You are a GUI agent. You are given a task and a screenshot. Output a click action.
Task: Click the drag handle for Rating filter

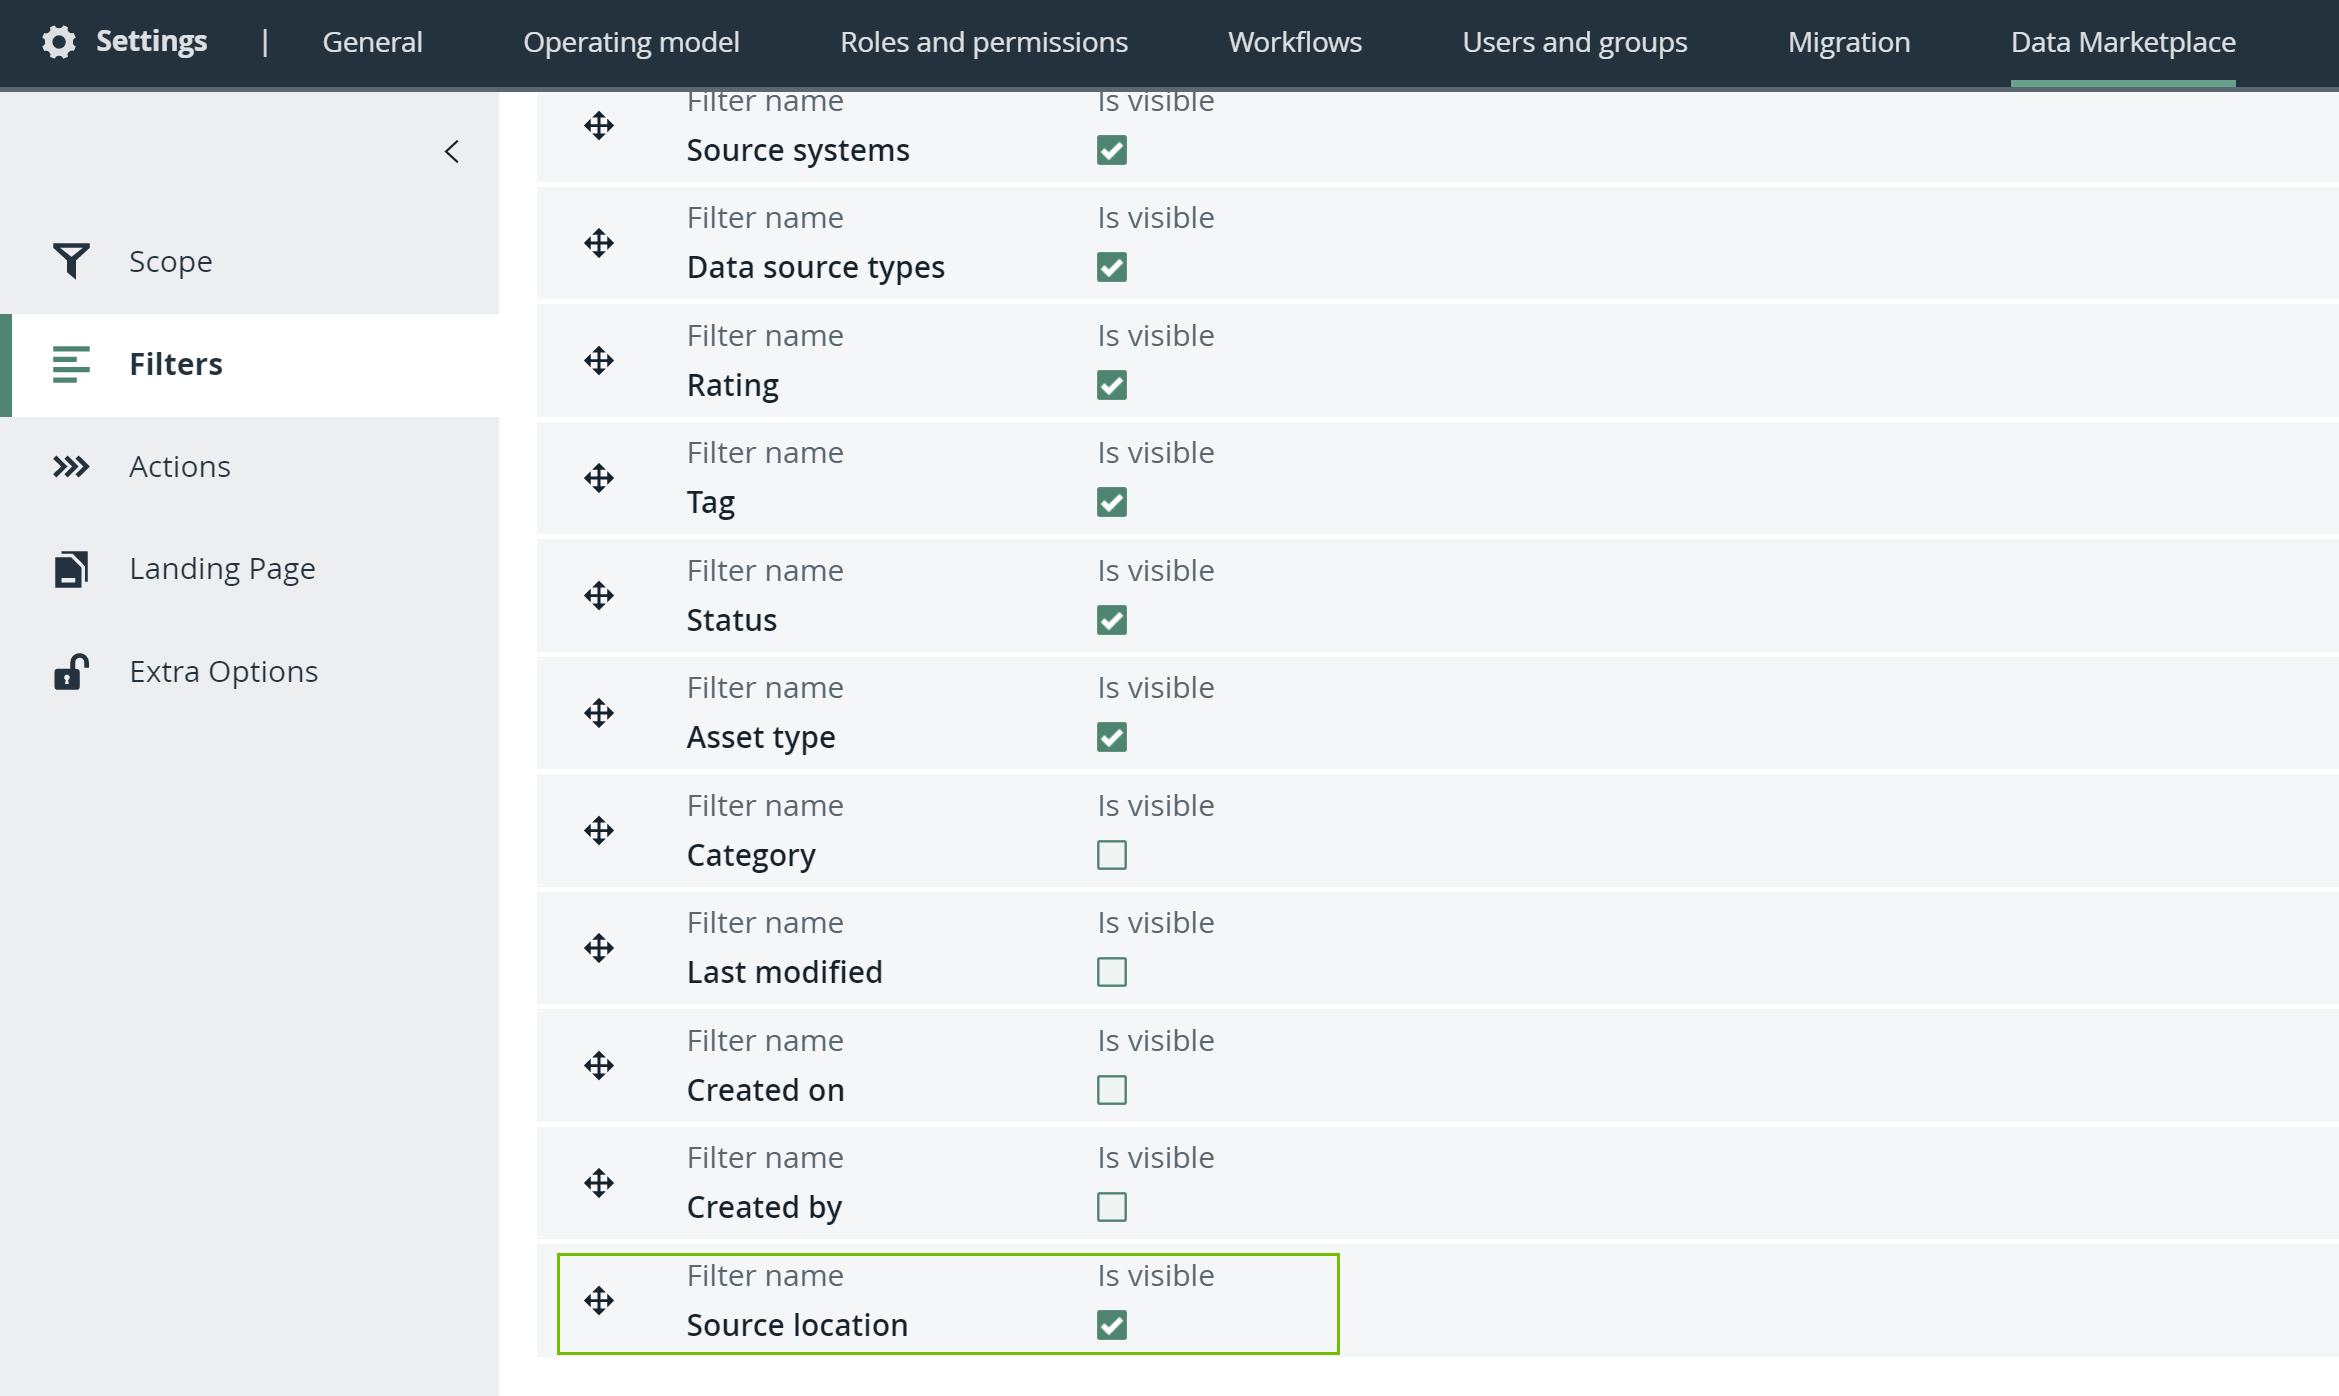pyautogui.click(x=599, y=361)
